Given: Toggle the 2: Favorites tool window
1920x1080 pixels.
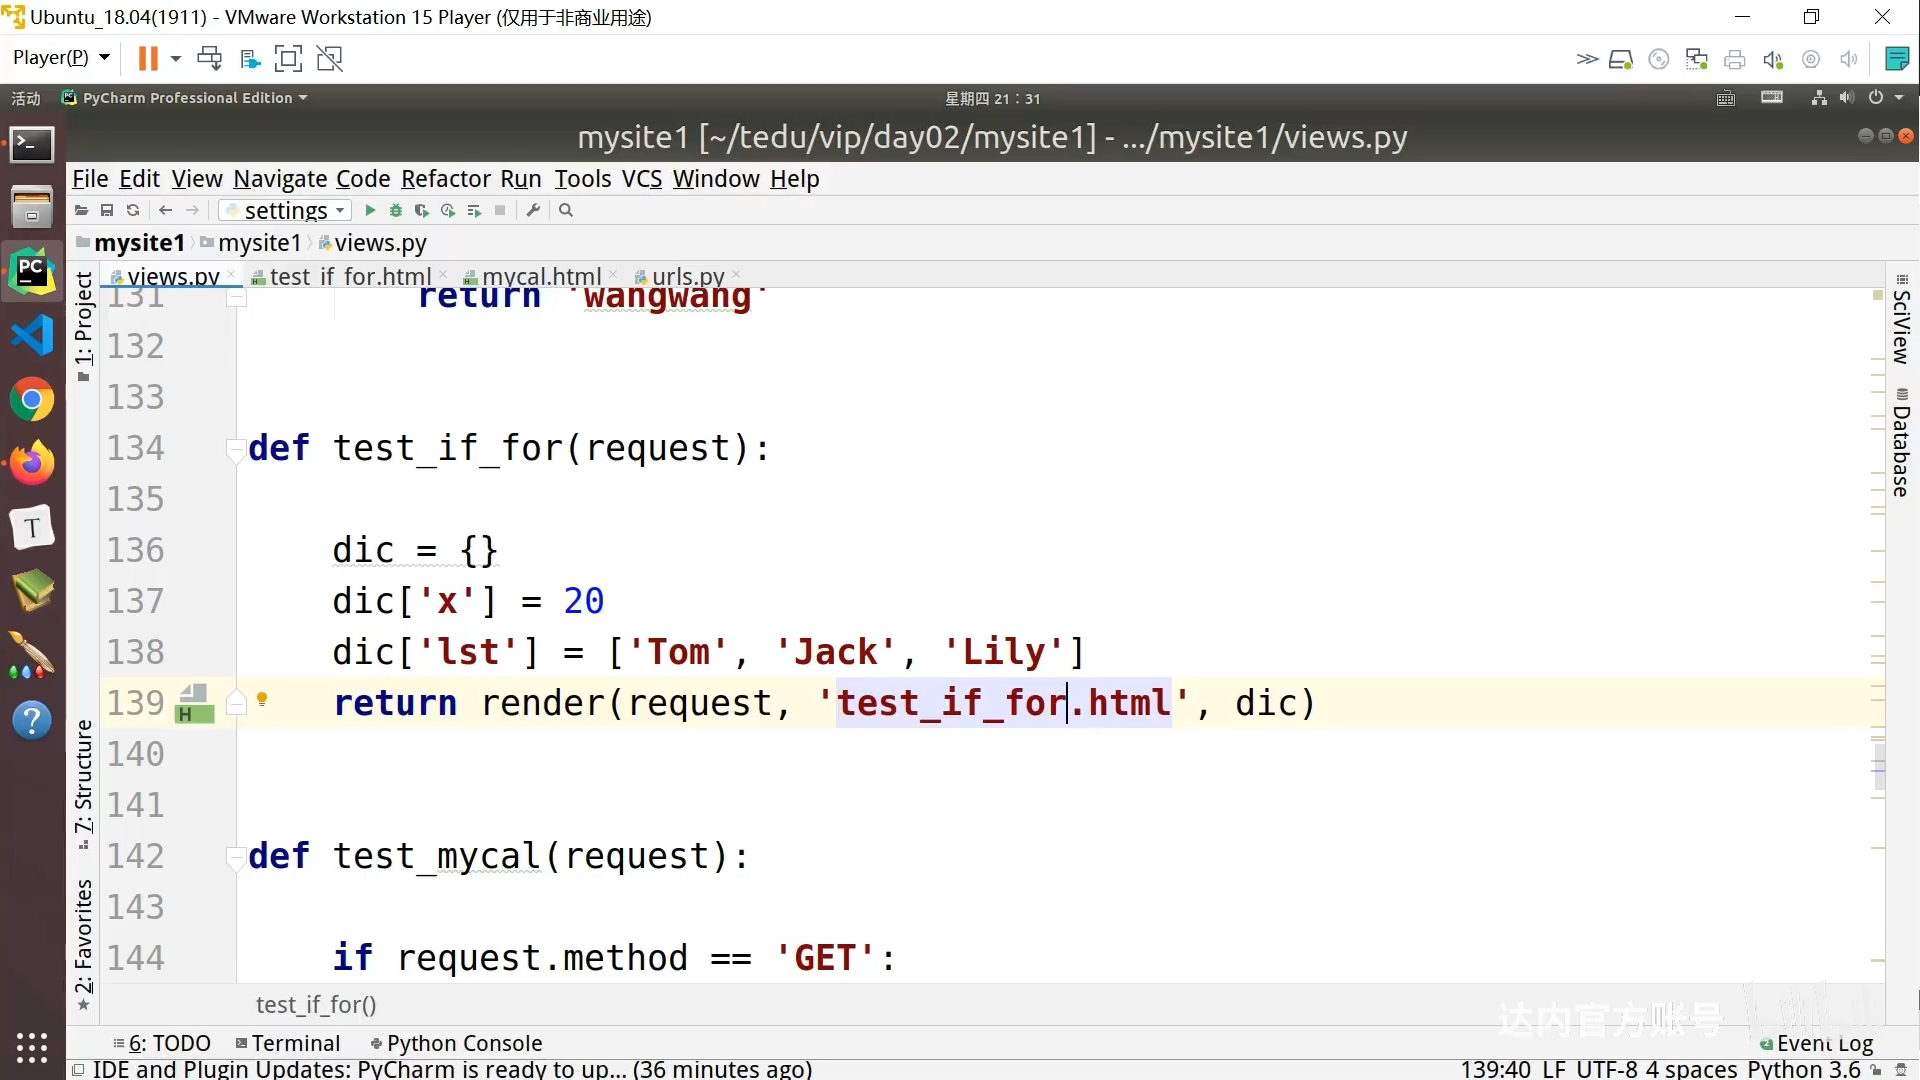Looking at the screenshot, I should click(x=84, y=943).
